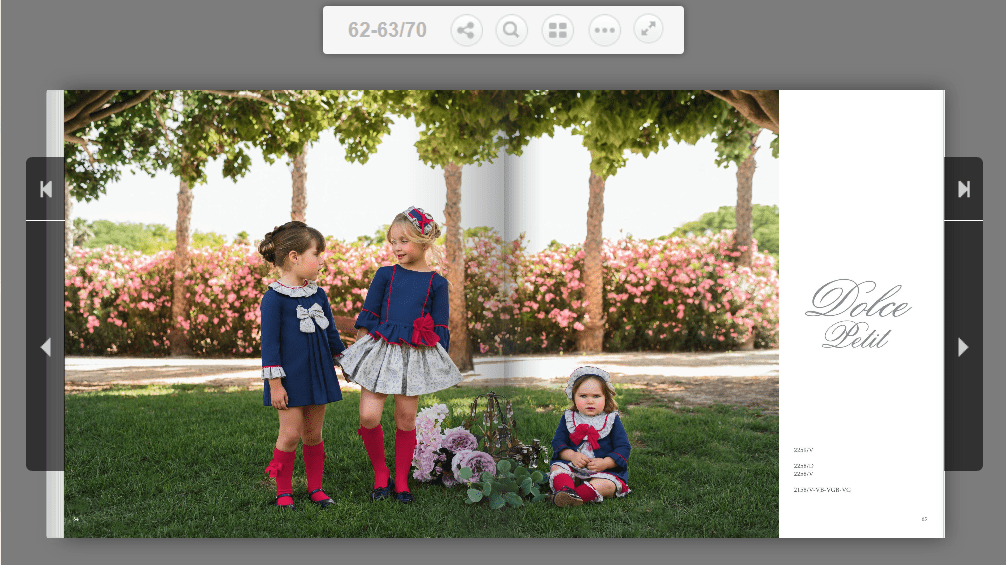This screenshot has width=1006, height=565.
Task: Advance to next page with right arrow
Action: pos(963,347)
